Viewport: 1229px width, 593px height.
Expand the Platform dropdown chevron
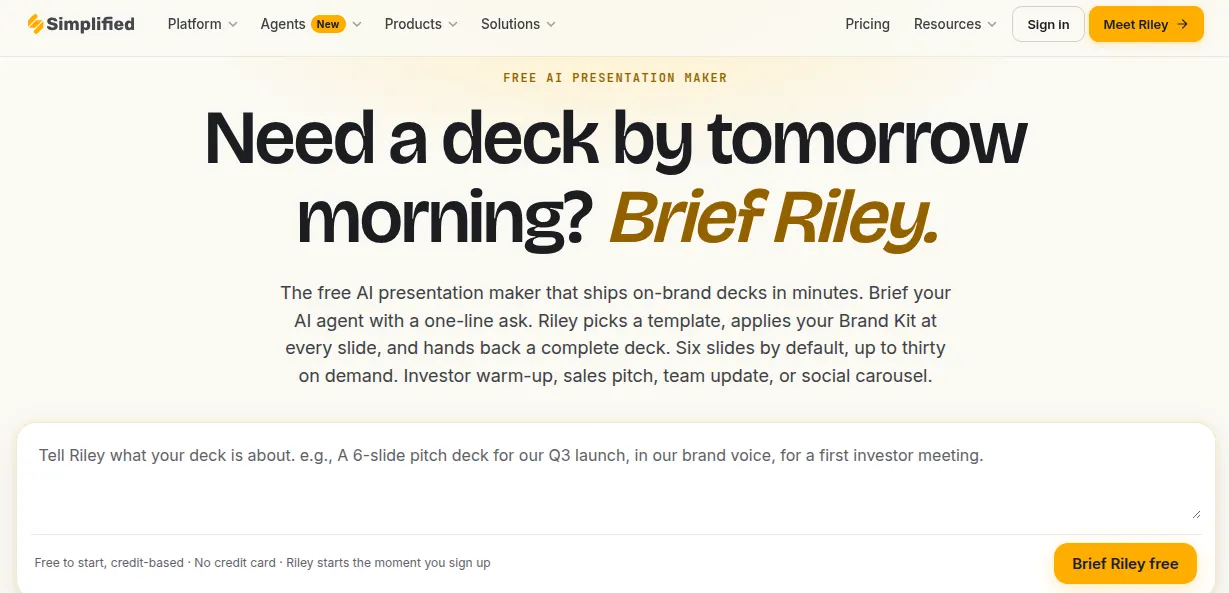click(x=233, y=24)
